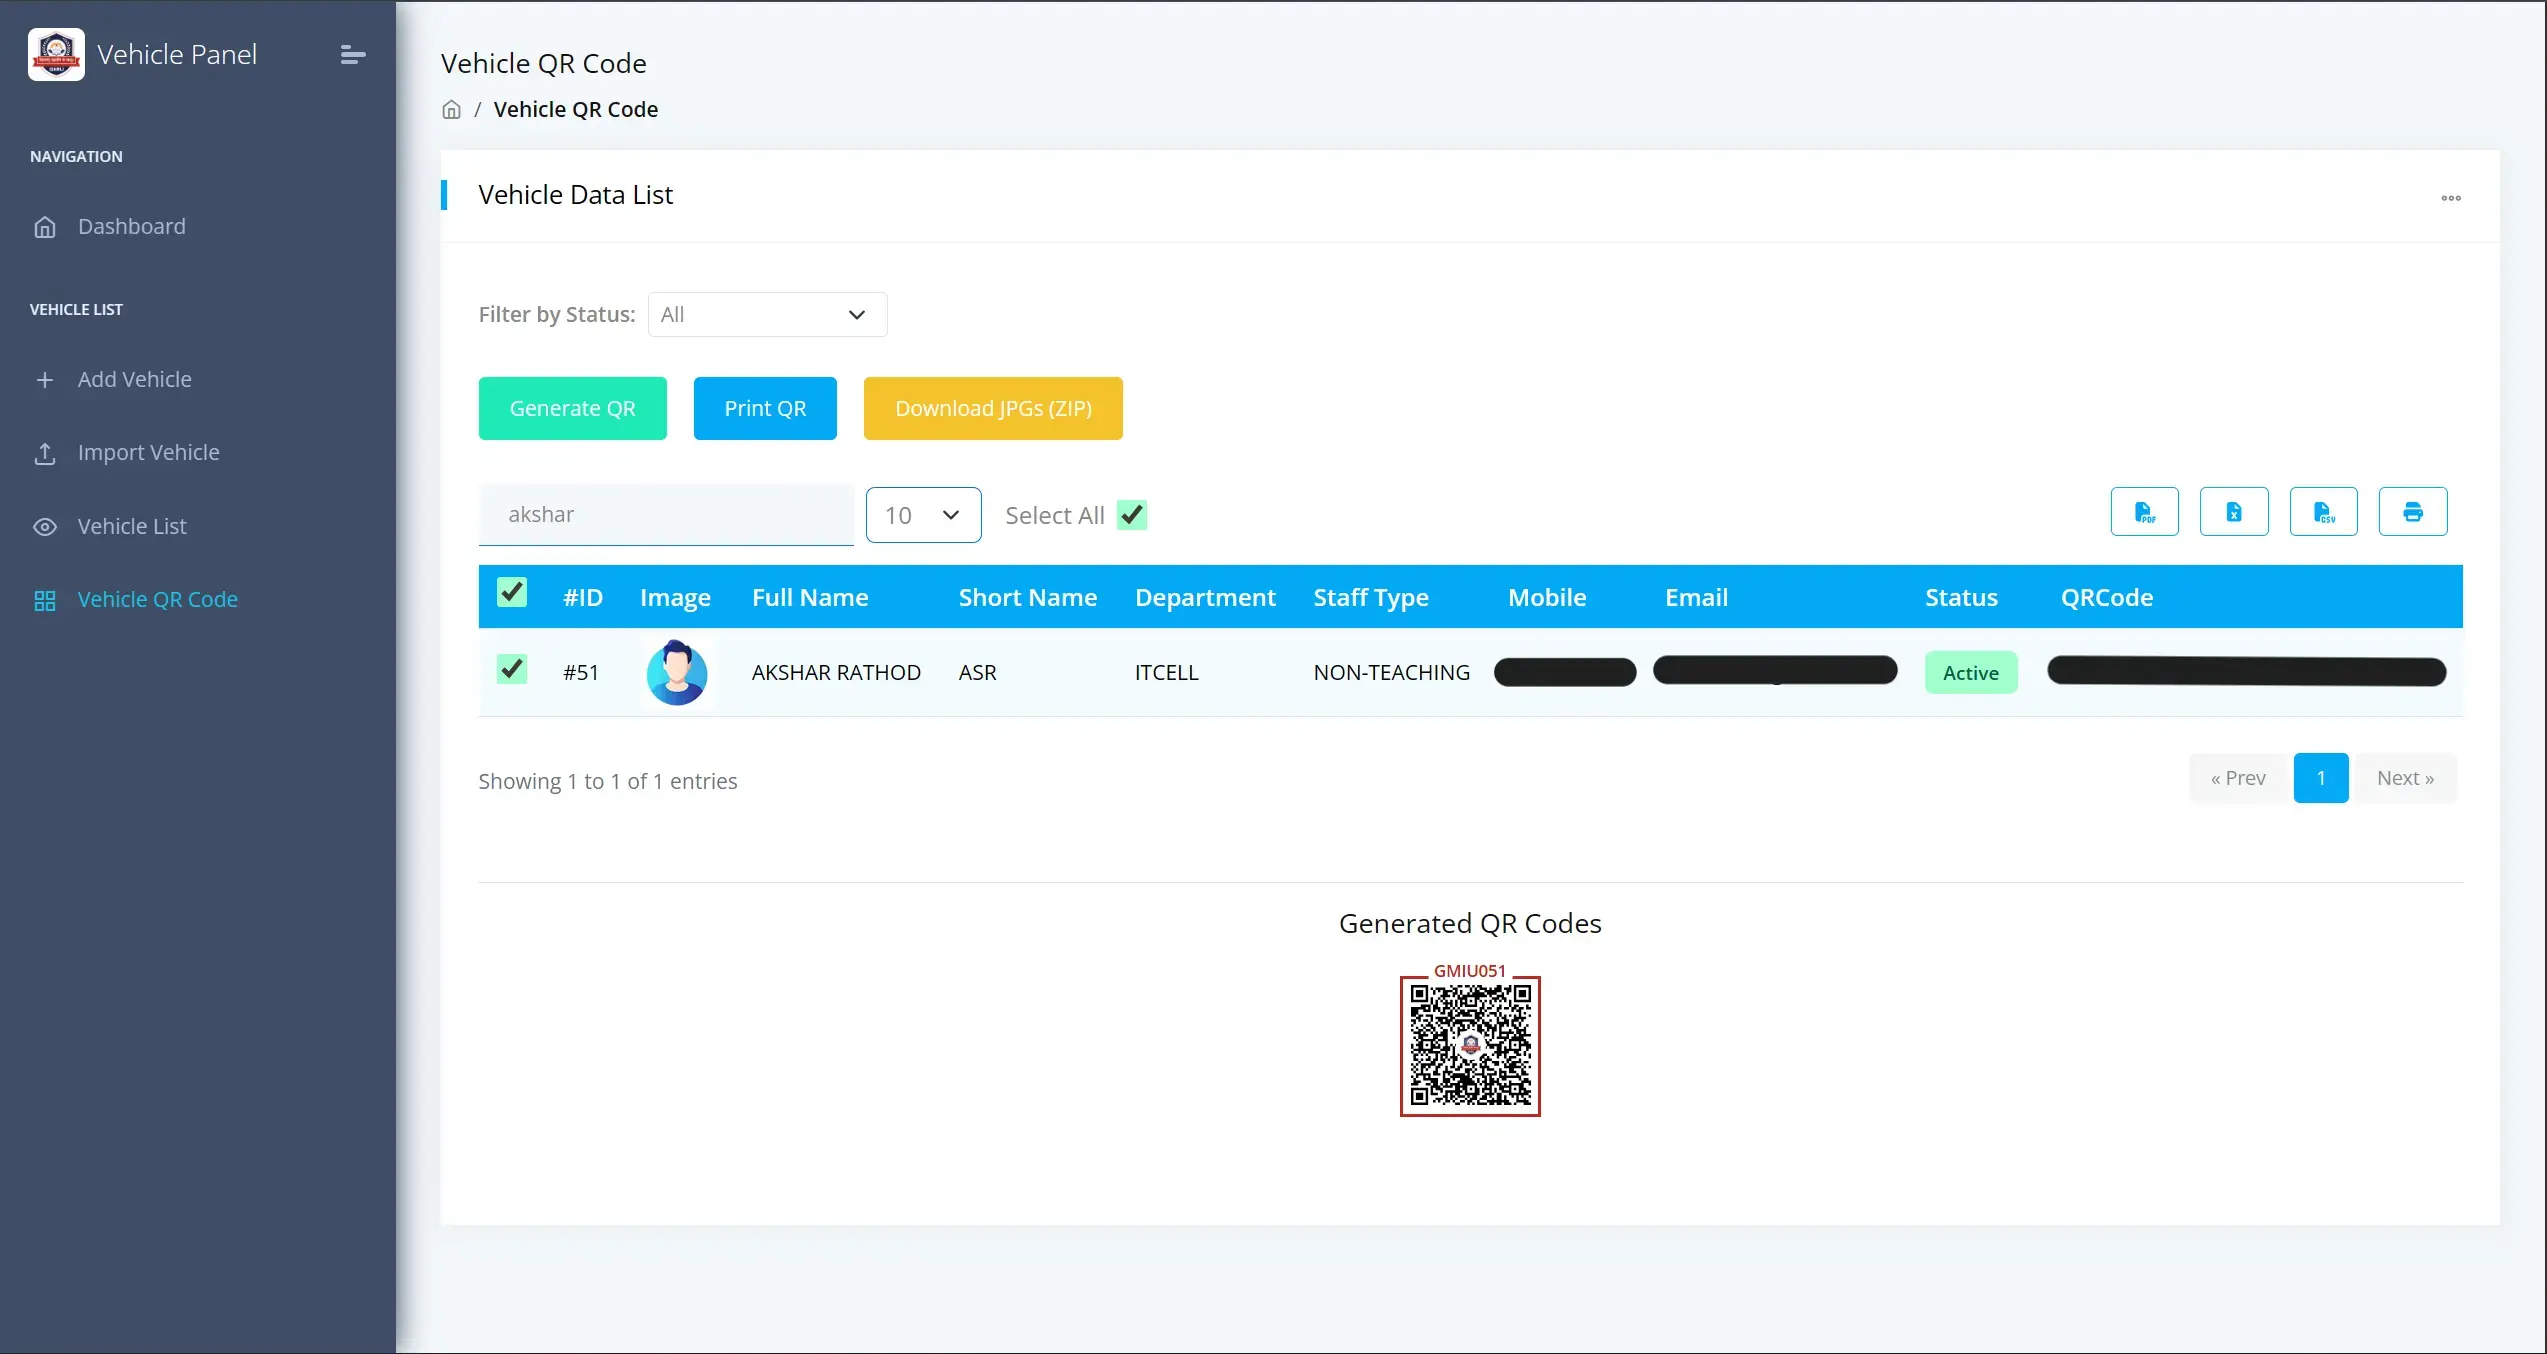Sort by the Email column header
This screenshot has width=2547, height=1354.
(1696, 597)
